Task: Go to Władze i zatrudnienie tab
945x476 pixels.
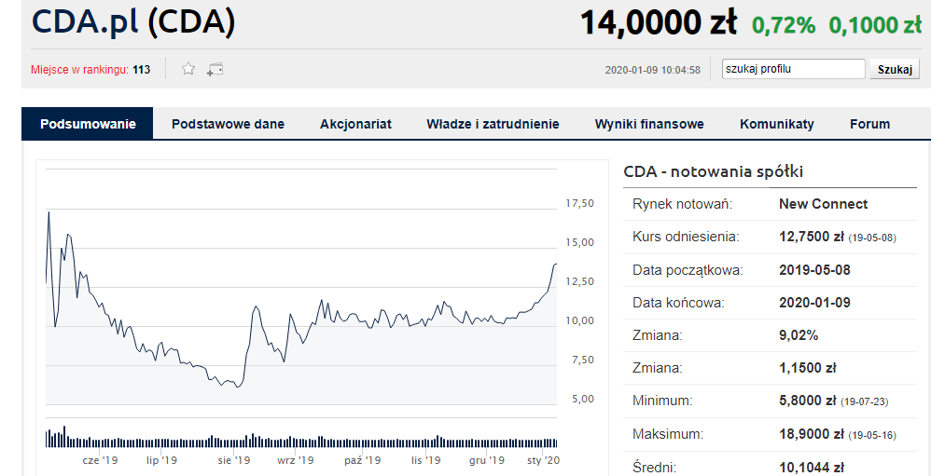Action: click(x=492, y=124)
